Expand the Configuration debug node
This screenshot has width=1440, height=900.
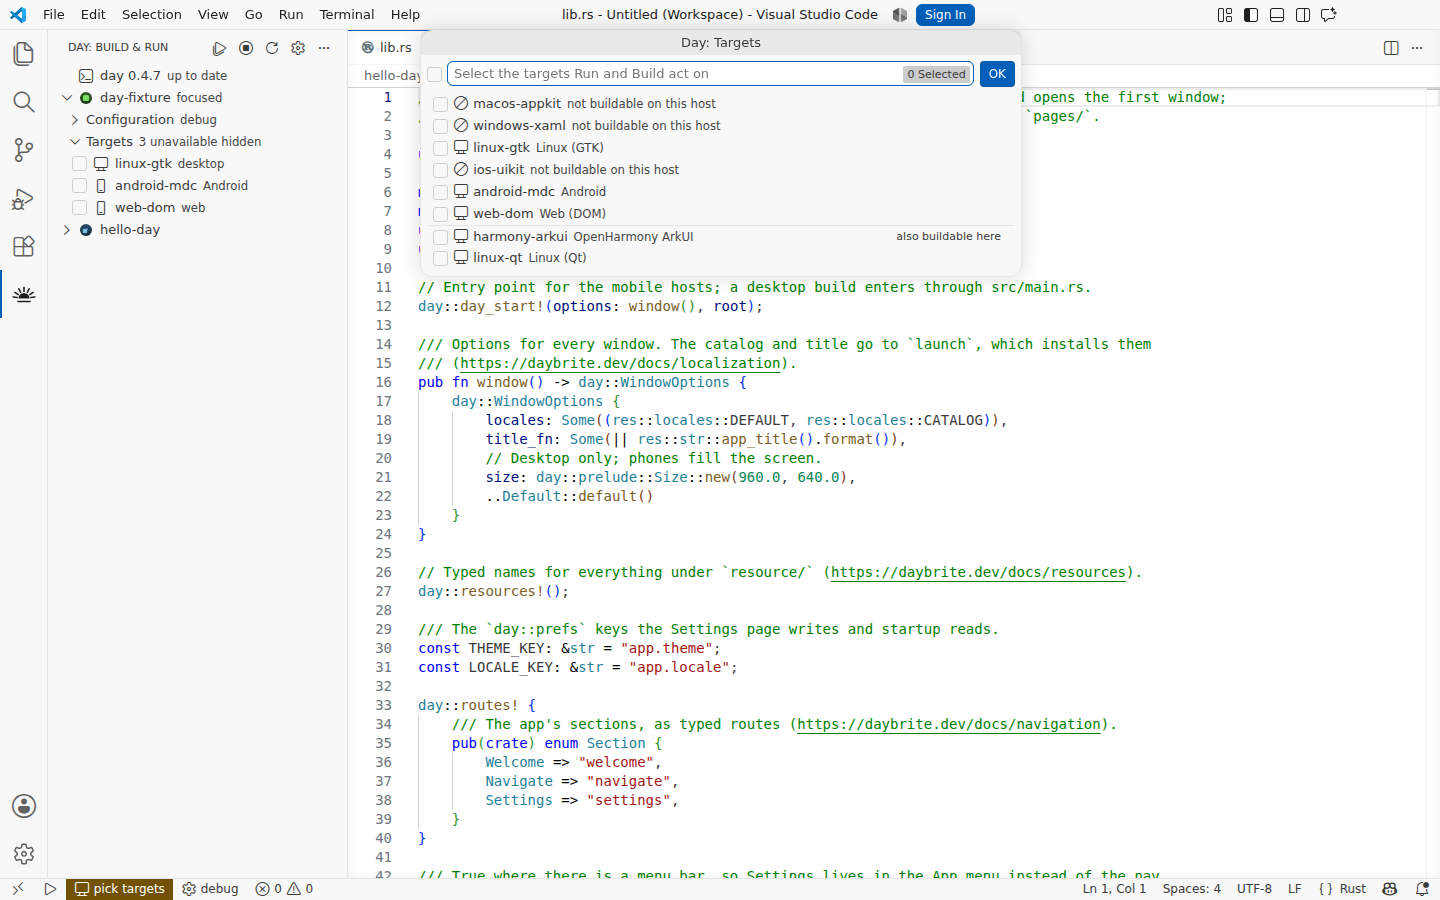(74, 120)
